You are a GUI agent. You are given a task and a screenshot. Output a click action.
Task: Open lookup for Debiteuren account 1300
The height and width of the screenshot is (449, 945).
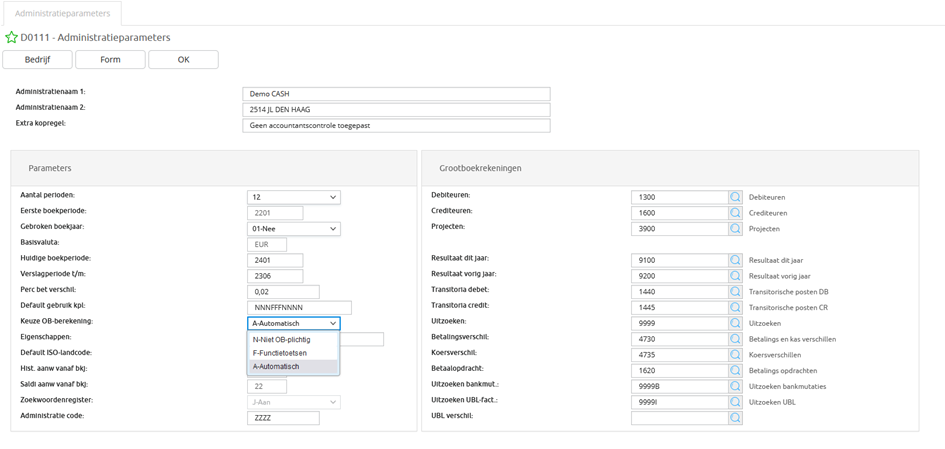736,197
